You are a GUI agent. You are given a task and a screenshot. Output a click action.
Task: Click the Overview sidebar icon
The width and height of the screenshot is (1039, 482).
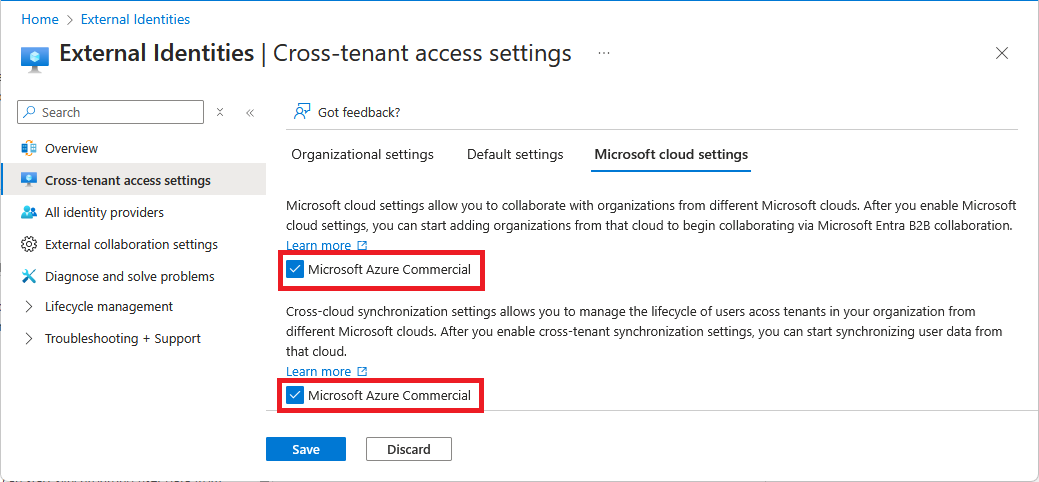29,148
